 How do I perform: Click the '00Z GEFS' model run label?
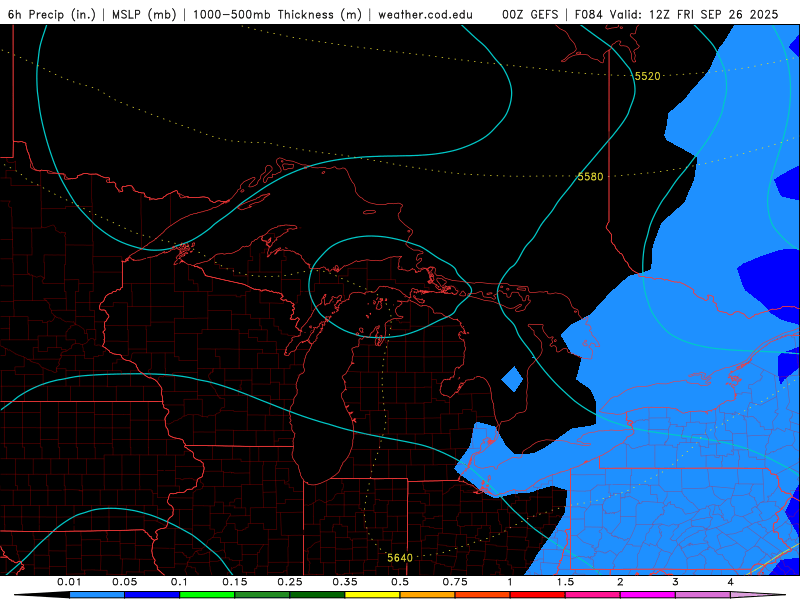coord(530,14)
